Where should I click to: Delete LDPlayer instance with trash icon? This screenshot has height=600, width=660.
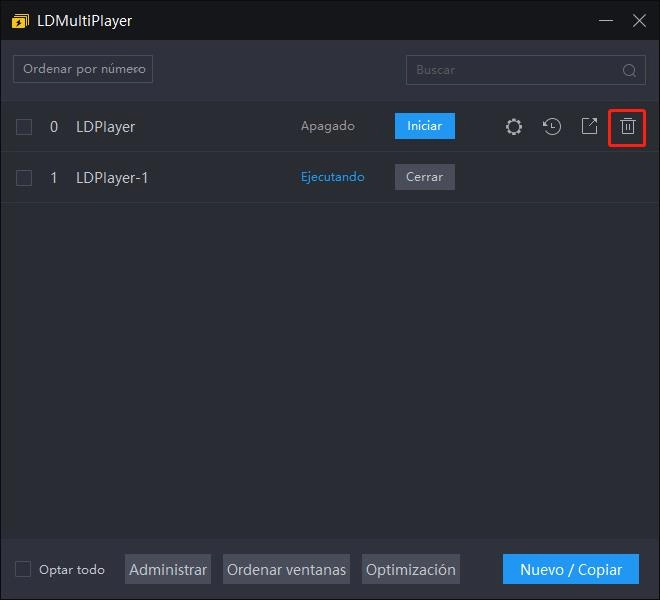pos(627,126)
